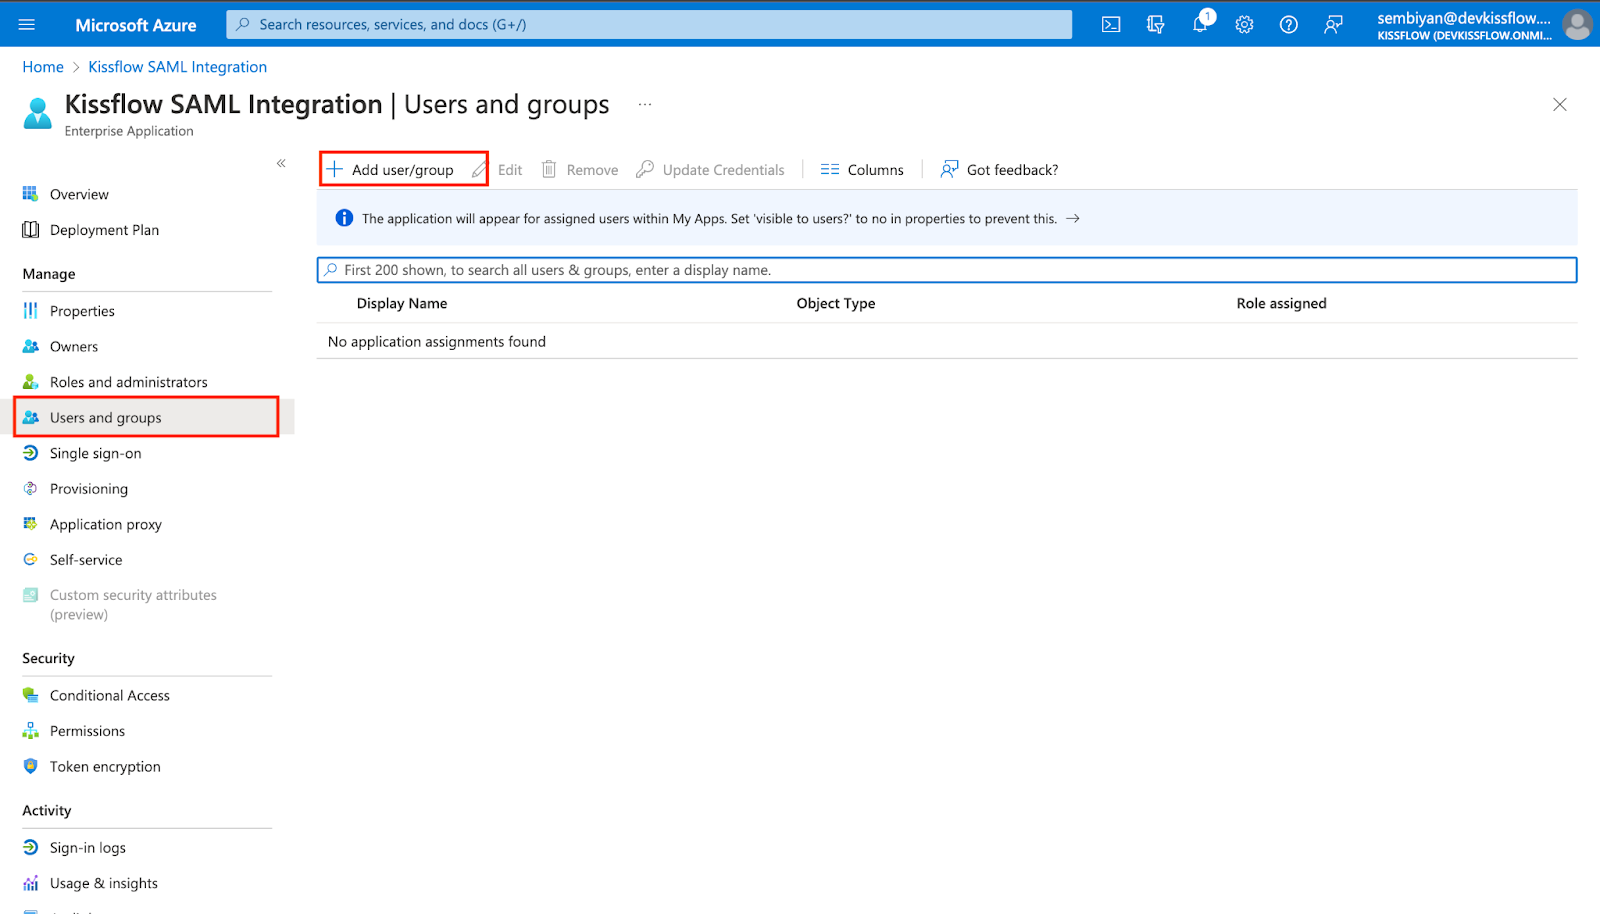Viewport: 1600px width, 914px height.
Task: Click the Token encryption shield icon
Action: tap(30, 766)
